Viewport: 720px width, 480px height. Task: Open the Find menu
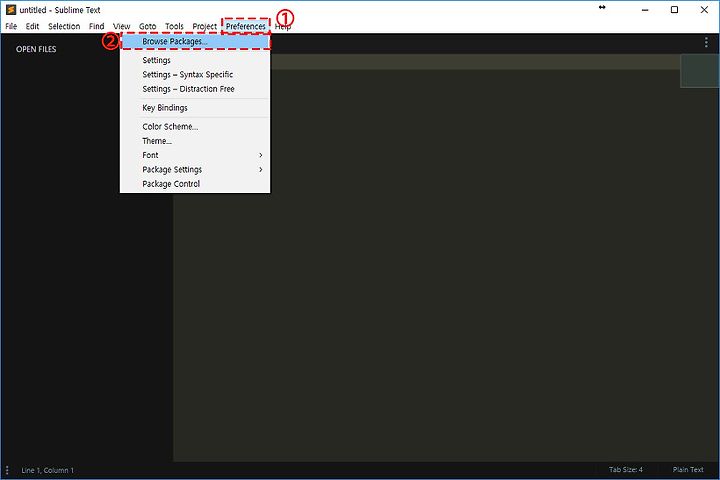[96, 26]
